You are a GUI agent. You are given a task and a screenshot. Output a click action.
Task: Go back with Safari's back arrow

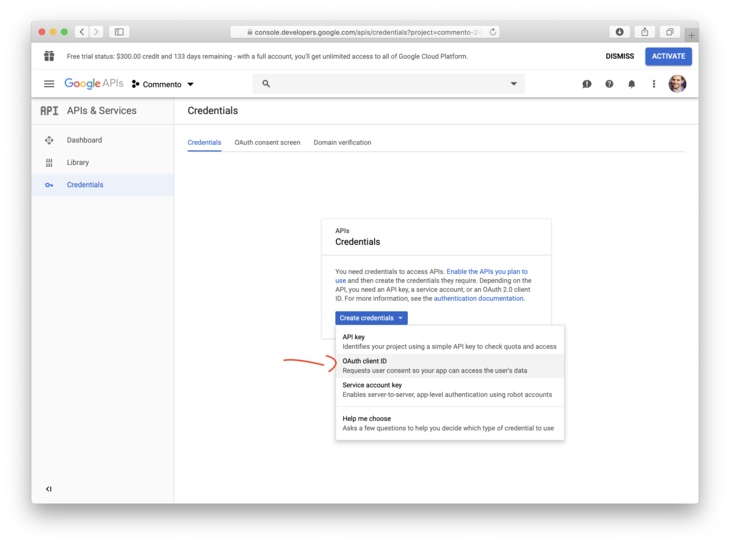click(82, 32)
